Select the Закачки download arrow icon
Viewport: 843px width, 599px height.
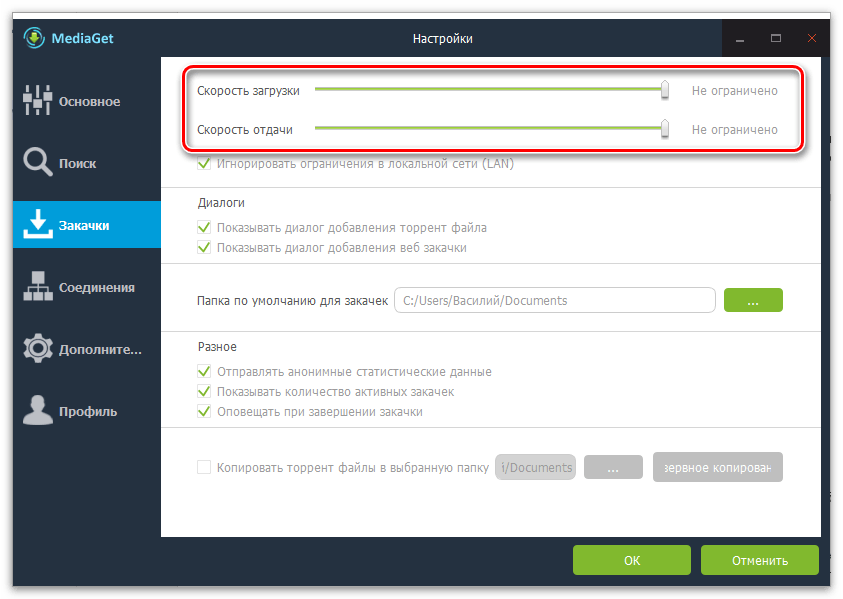coord(38,224)
